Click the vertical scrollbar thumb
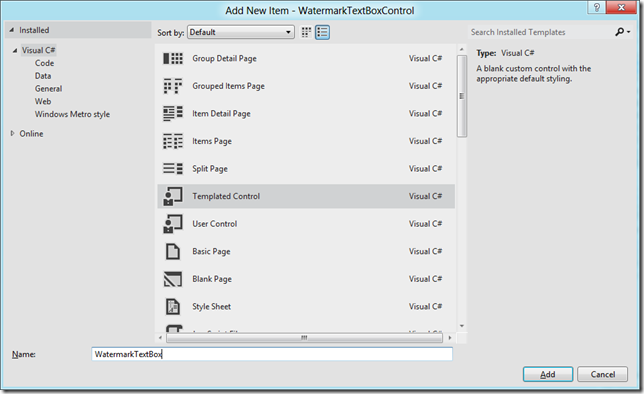 click(x=462, y=96)
